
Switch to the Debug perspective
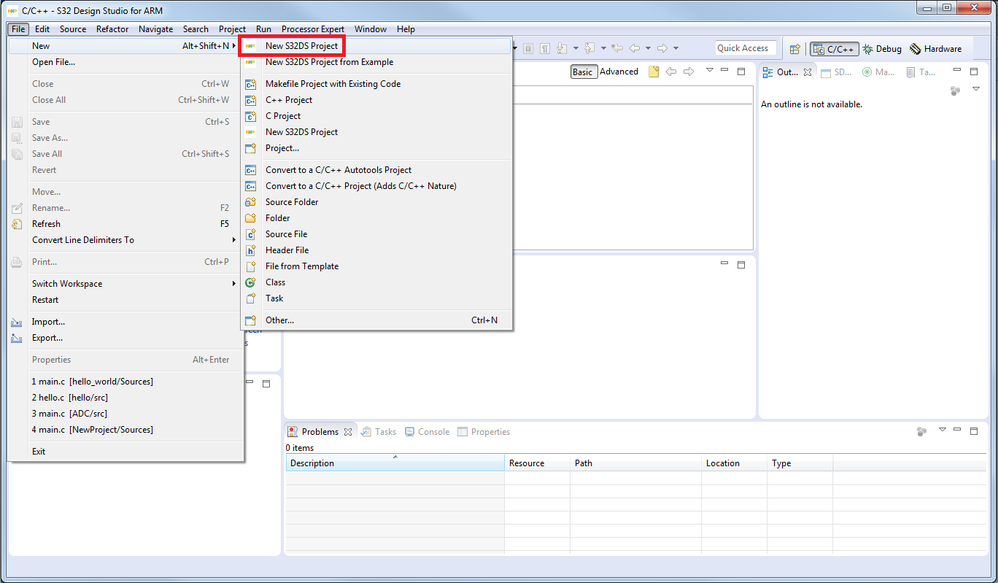(x=882, y=49)
